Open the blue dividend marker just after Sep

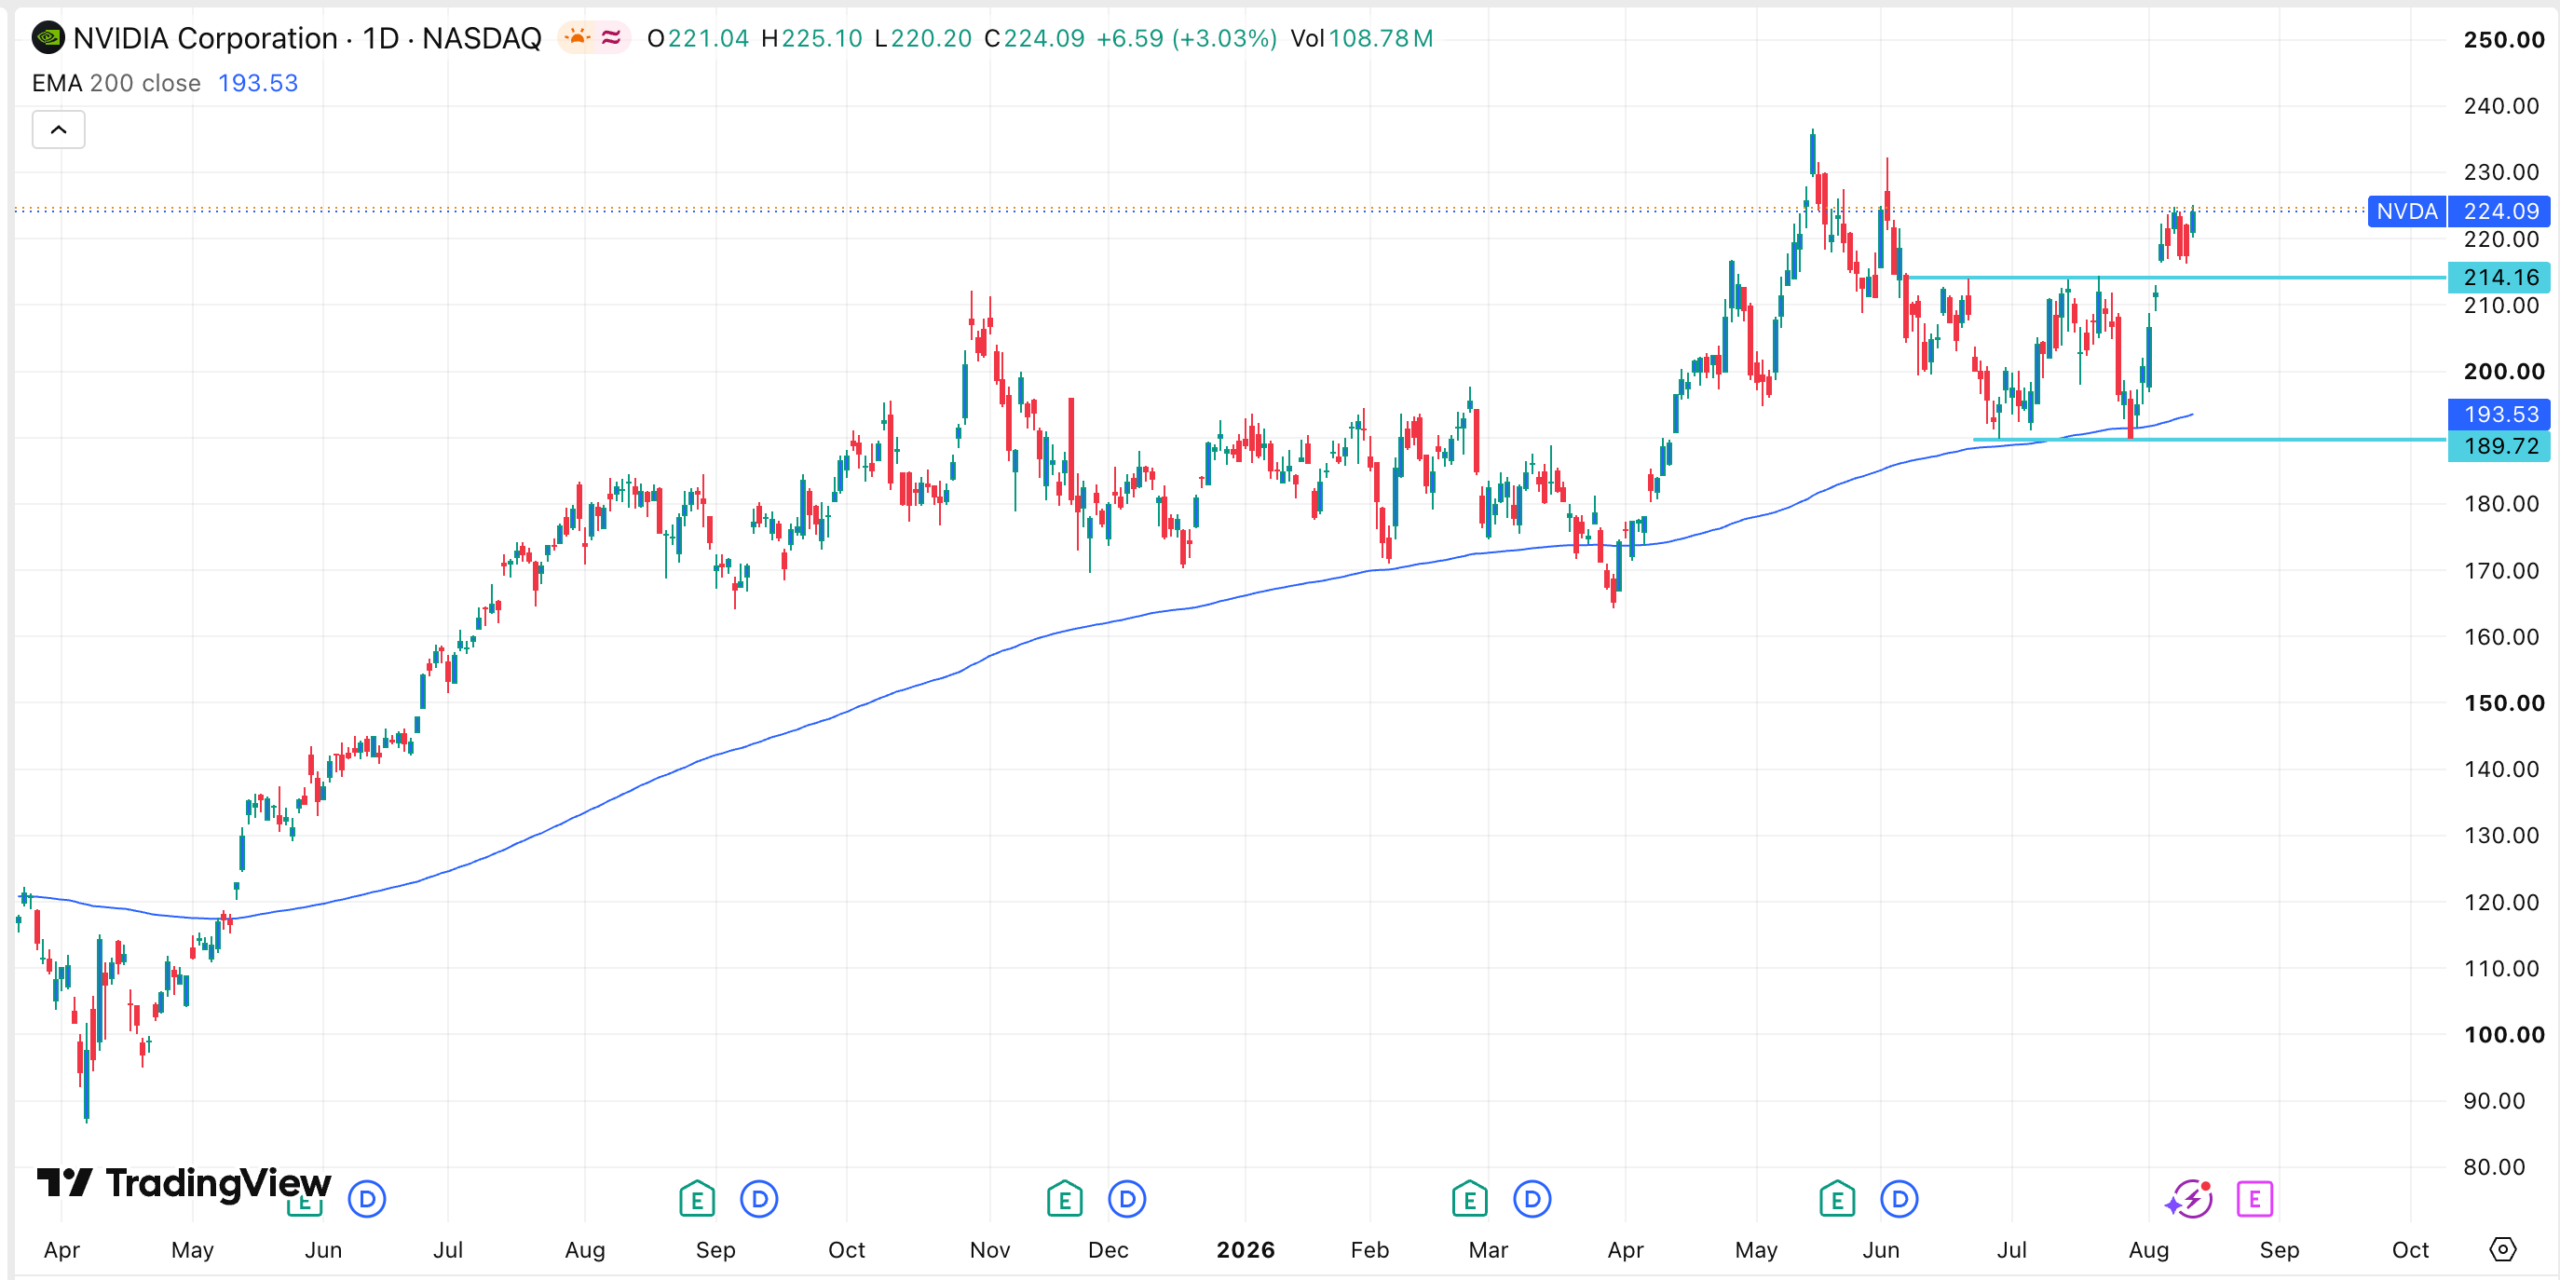coord(759,1199)
